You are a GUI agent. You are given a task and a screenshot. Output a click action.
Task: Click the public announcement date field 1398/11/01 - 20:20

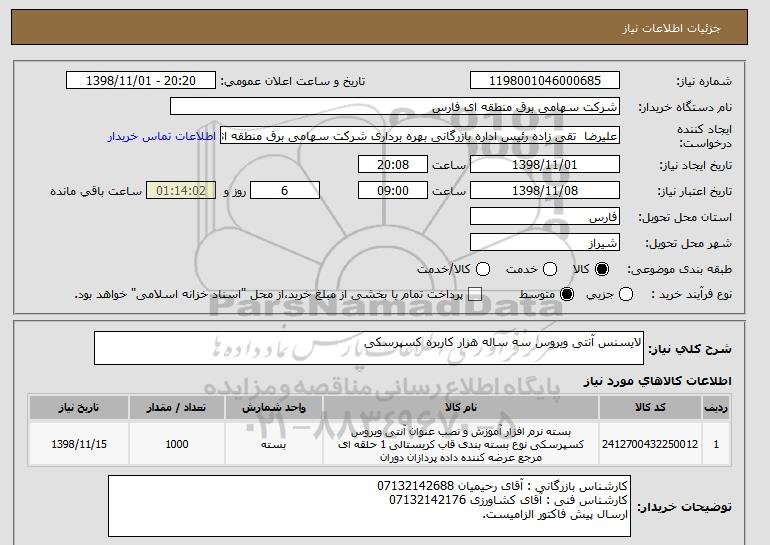pos(141,81)
